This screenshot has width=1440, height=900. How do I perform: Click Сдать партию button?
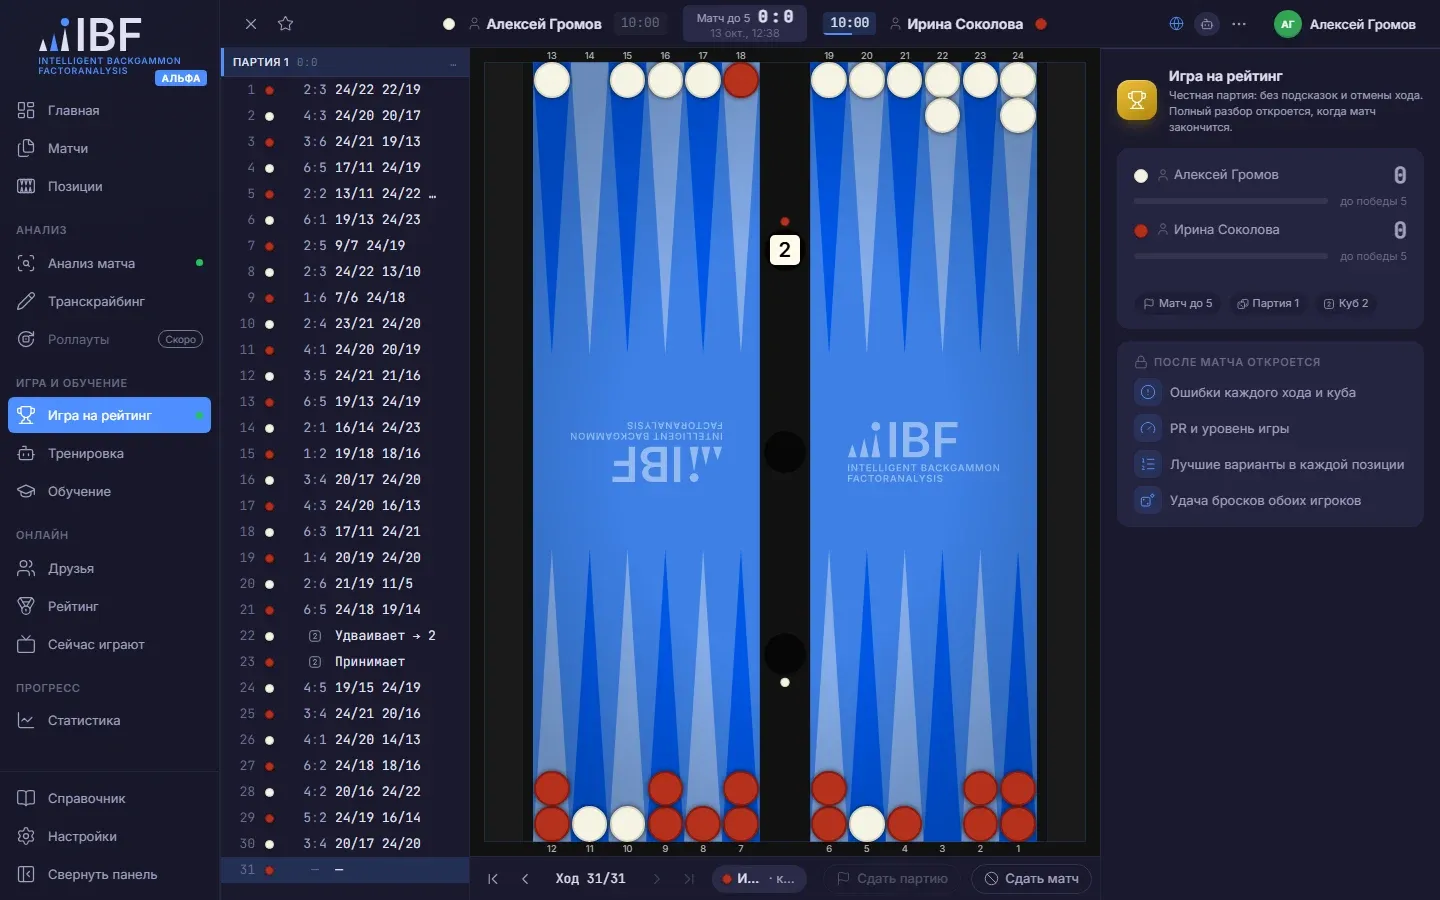pos(892,879)
